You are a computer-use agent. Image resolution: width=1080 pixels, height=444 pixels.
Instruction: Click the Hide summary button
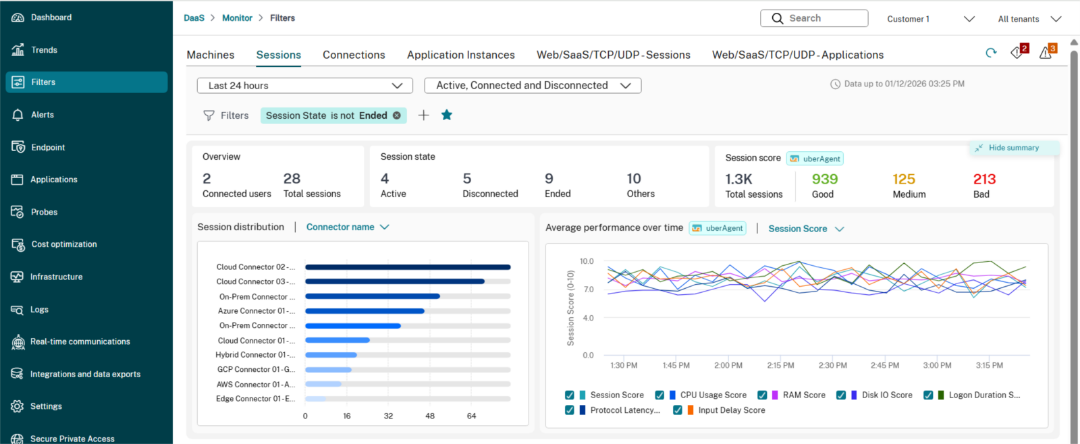1013,148
